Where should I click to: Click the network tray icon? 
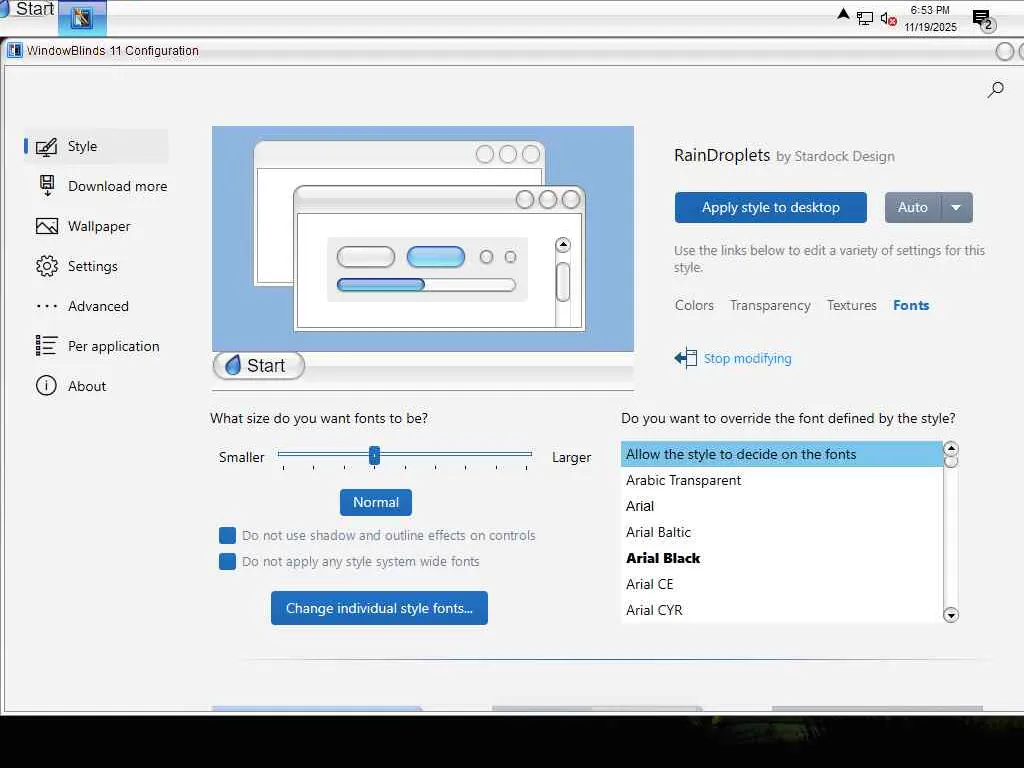tap(865, 18)
